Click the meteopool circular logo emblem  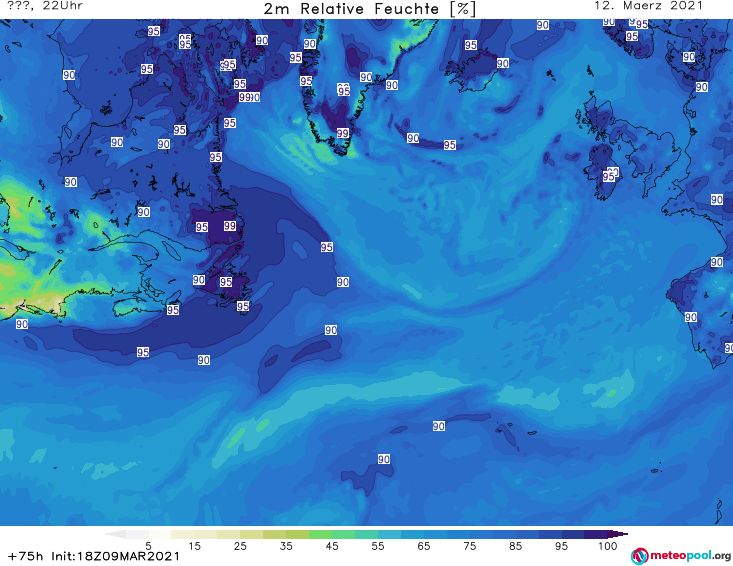click(639, 556)
